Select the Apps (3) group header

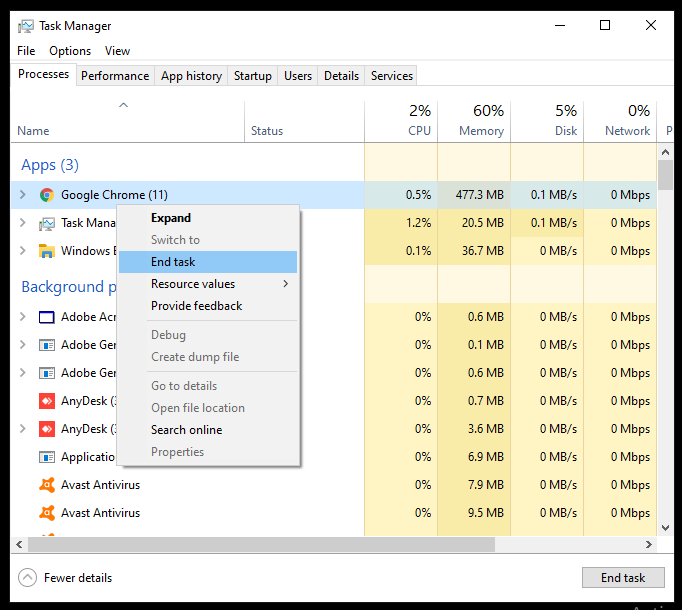coord(50,165)
